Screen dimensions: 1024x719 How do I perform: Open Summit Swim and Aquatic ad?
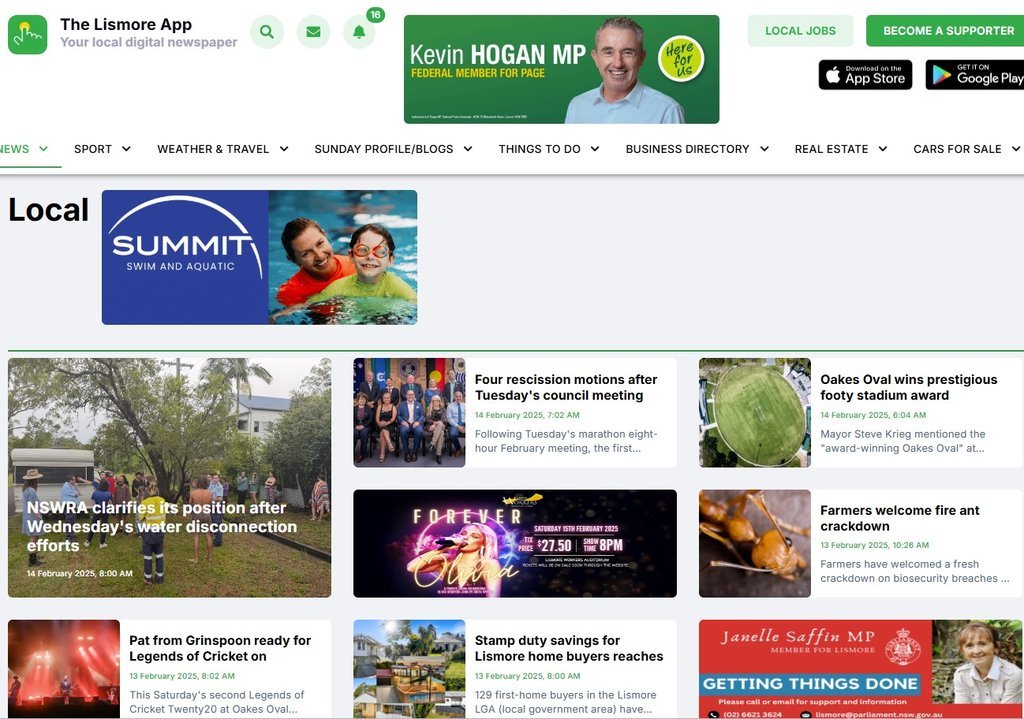pos(259,257)
